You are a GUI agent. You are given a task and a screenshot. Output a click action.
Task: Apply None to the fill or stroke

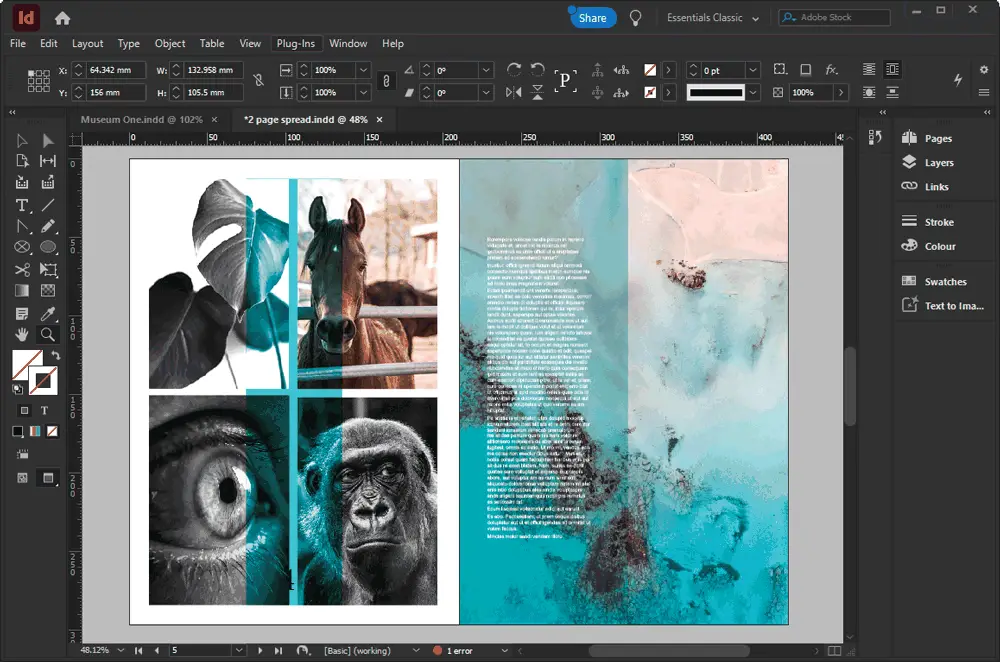[52, 432]
